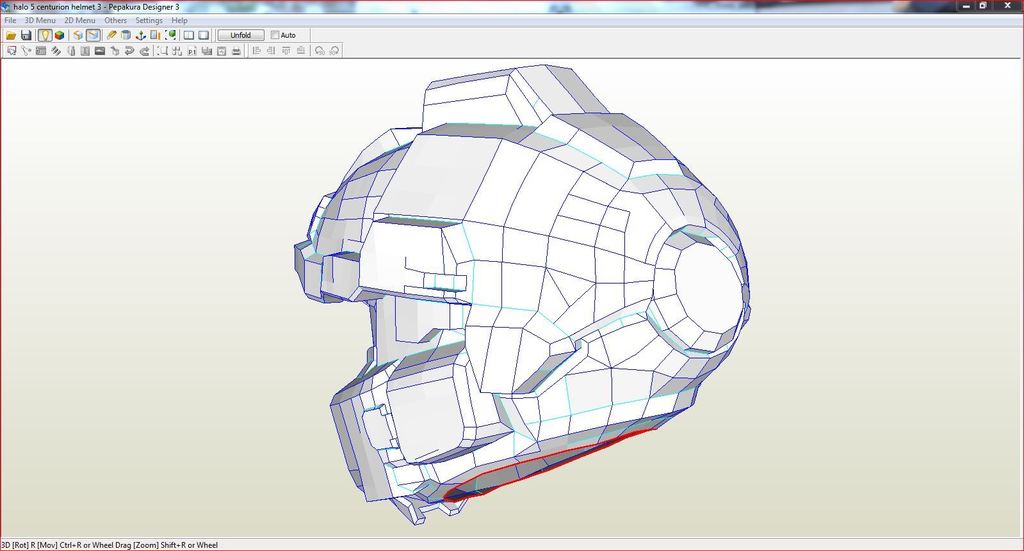The height and width of the screenshot is (551, 1024).
Task: Open the Help menu
Action: pos(179,20)
